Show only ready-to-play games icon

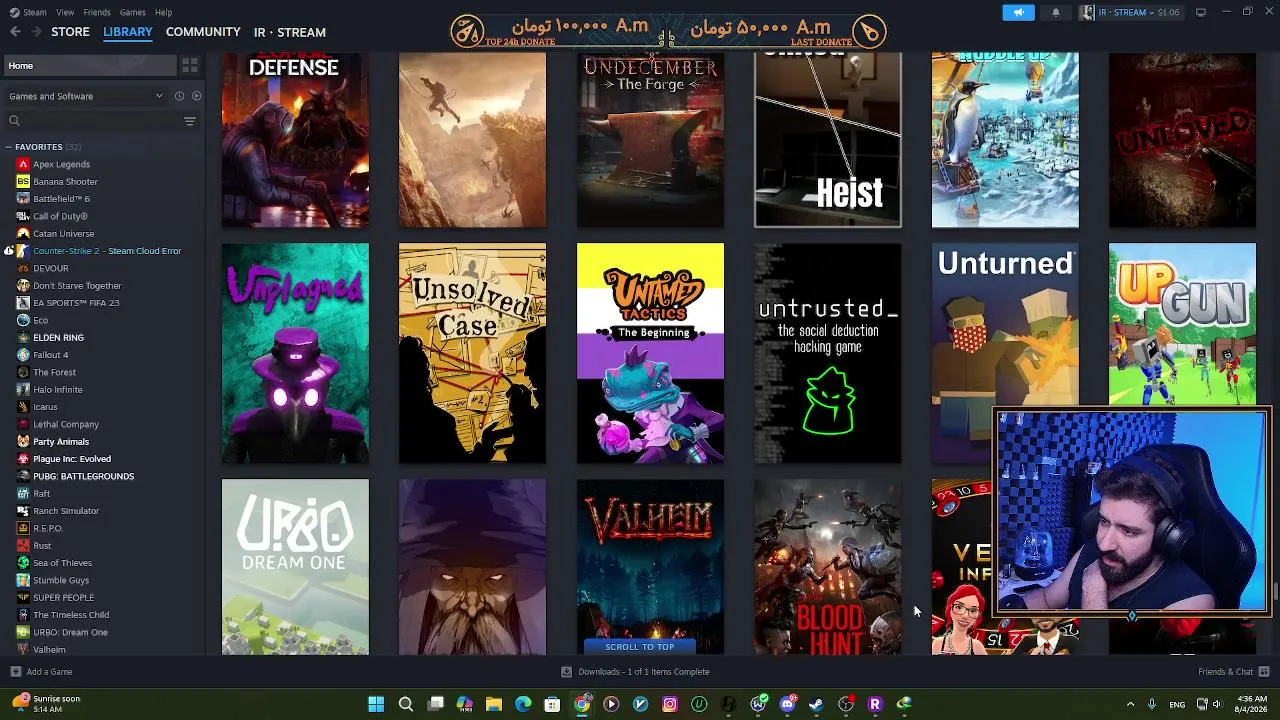click(x=196, y=96)
